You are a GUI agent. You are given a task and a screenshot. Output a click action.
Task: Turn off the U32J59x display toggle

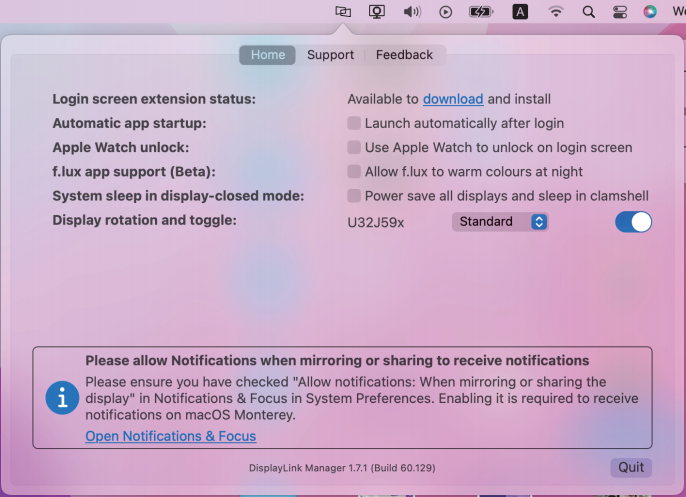click(633, 222)
